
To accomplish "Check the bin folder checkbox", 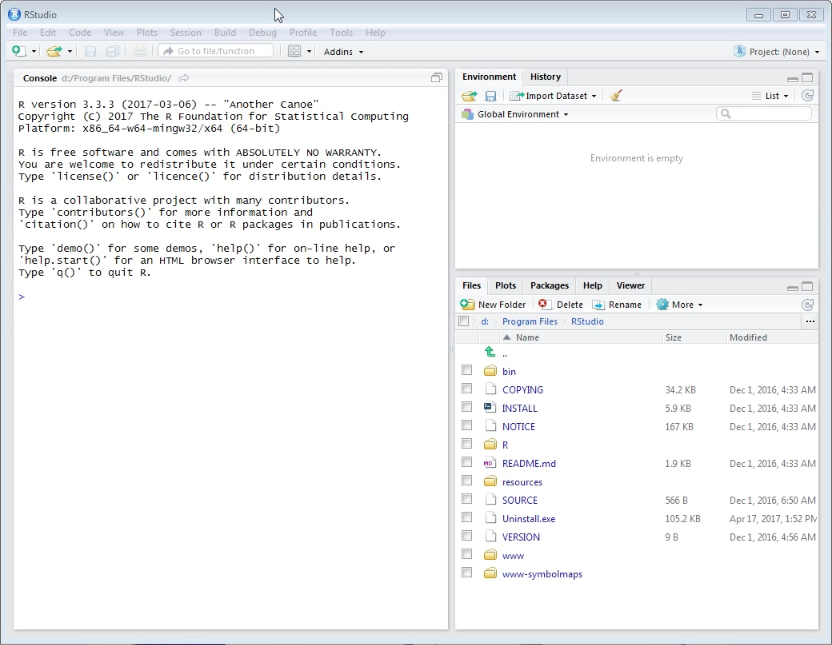I will pos(466,370).
